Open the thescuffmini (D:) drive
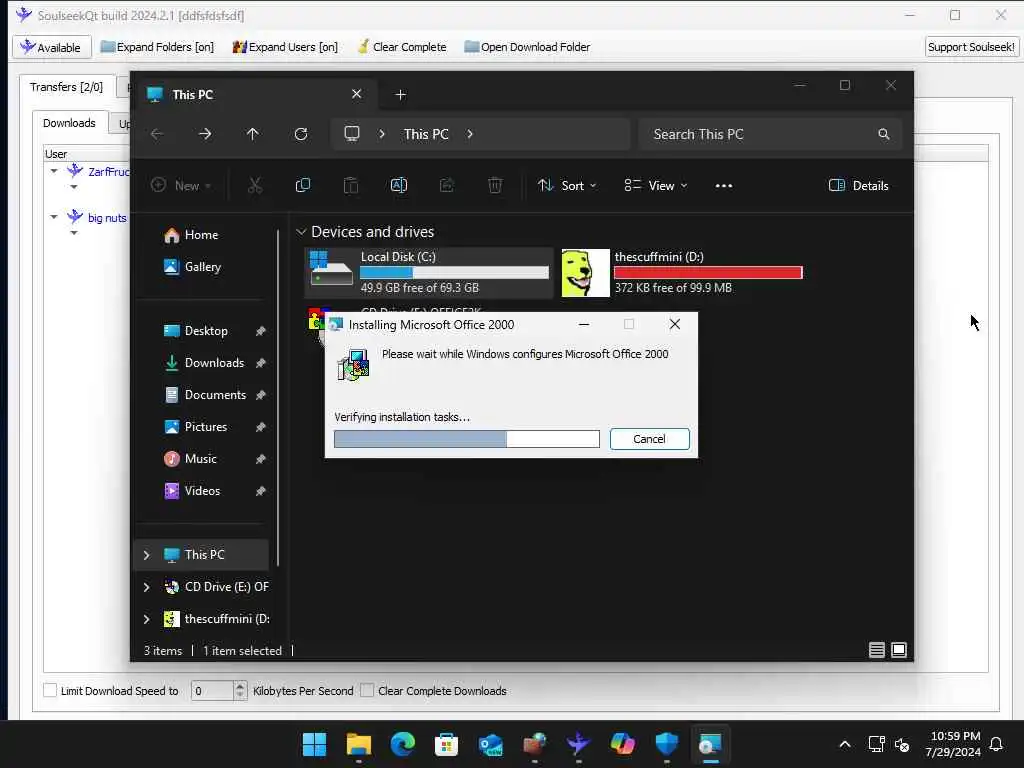This screenshot has height=768, width=1024. pos(682,272)
